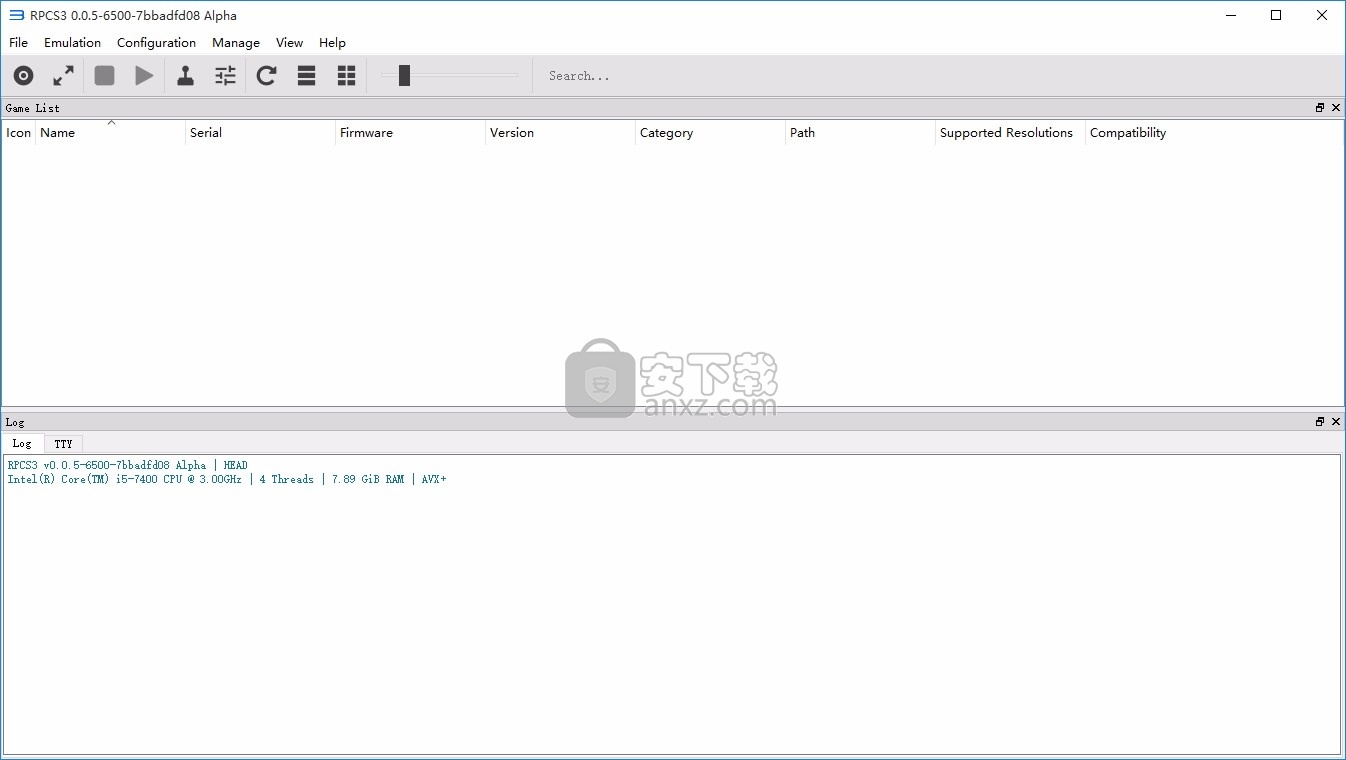Close the Log panel
Screen dimensions: 1346x760
[1336, 422]
